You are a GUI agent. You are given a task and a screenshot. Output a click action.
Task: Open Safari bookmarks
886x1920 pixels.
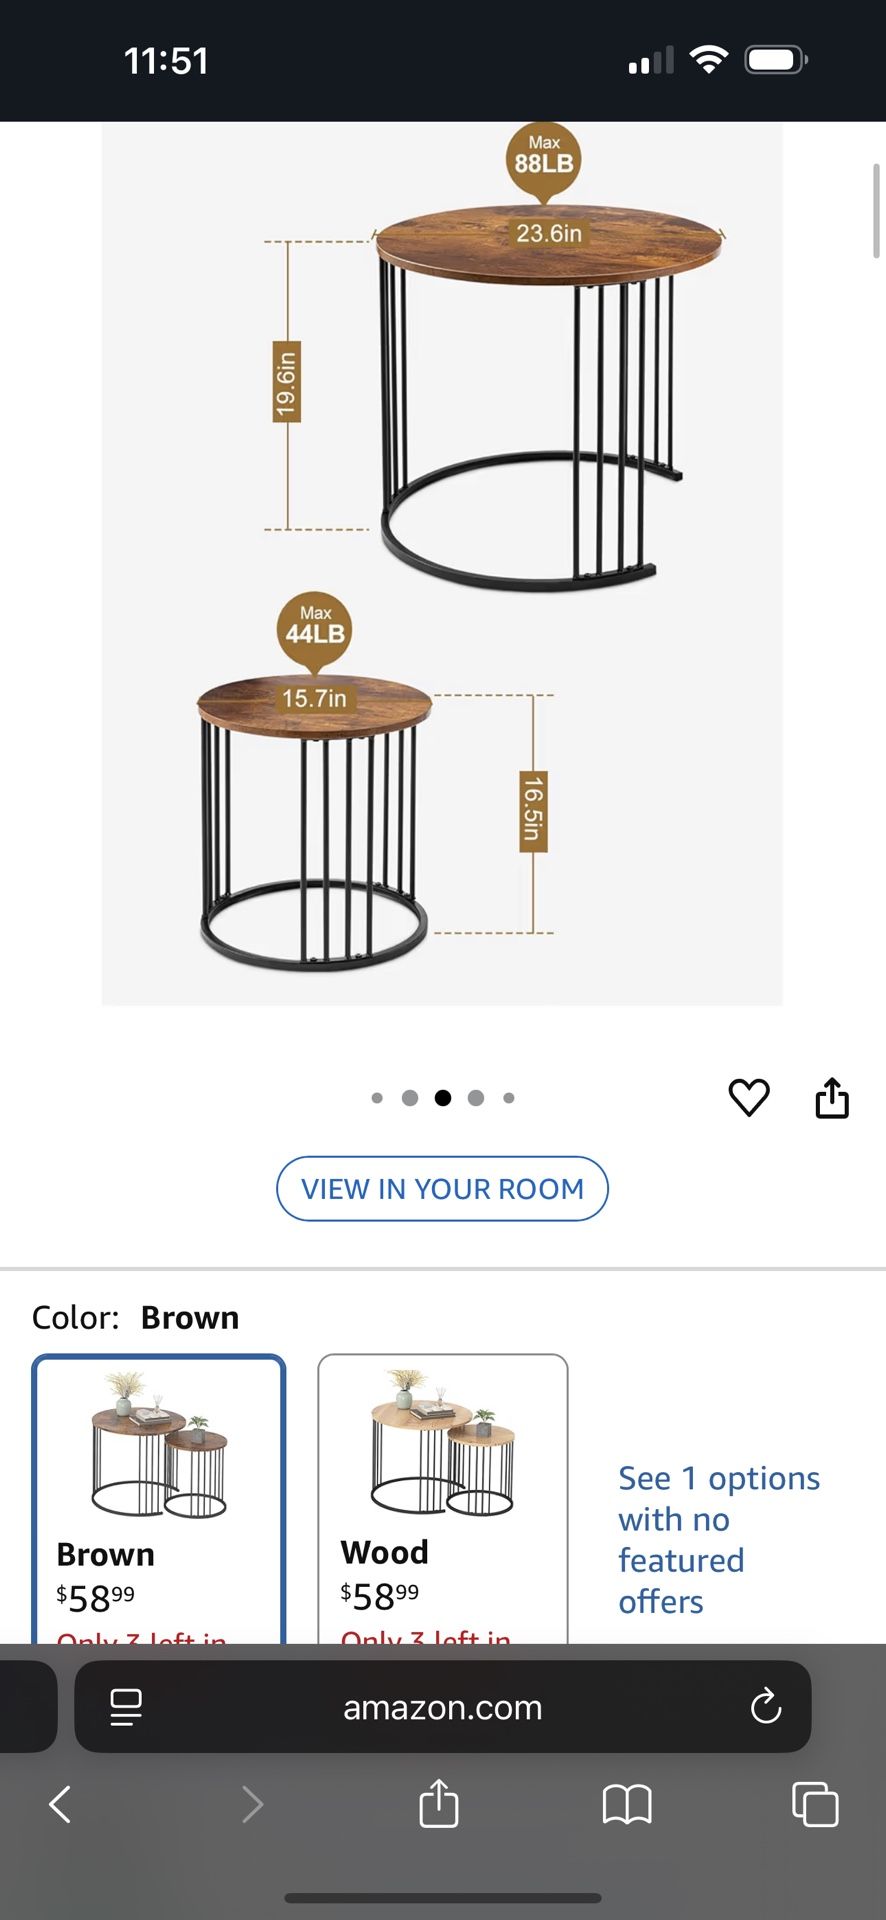[627, 1804]
